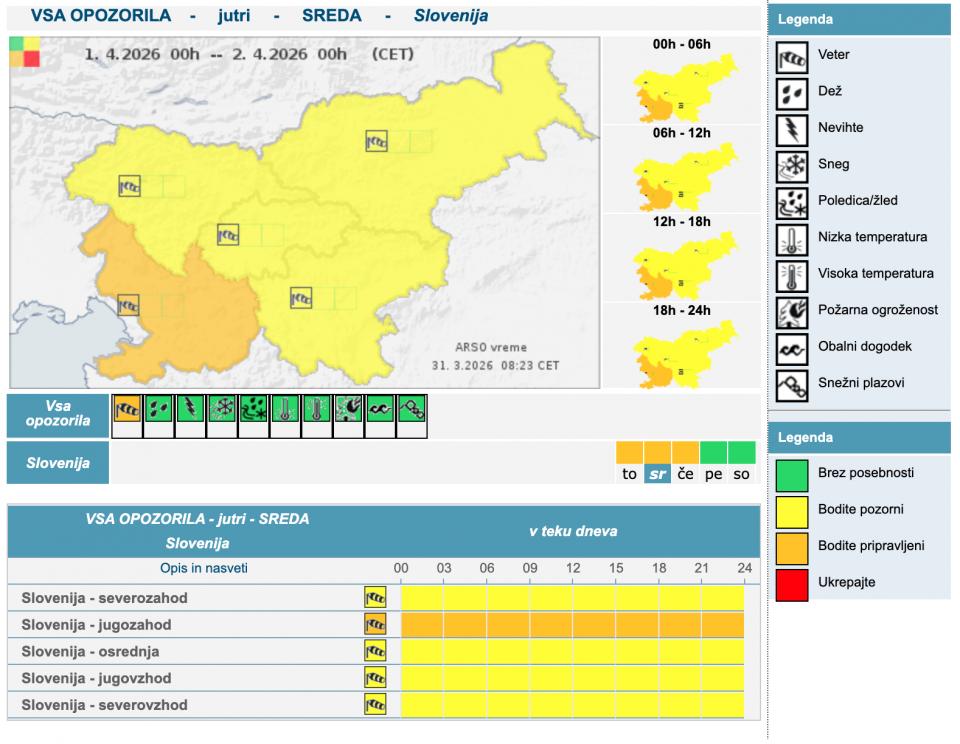Select the ice/glaze warning icon in filter row
This screenshot has width=960, height=744.
254,408
